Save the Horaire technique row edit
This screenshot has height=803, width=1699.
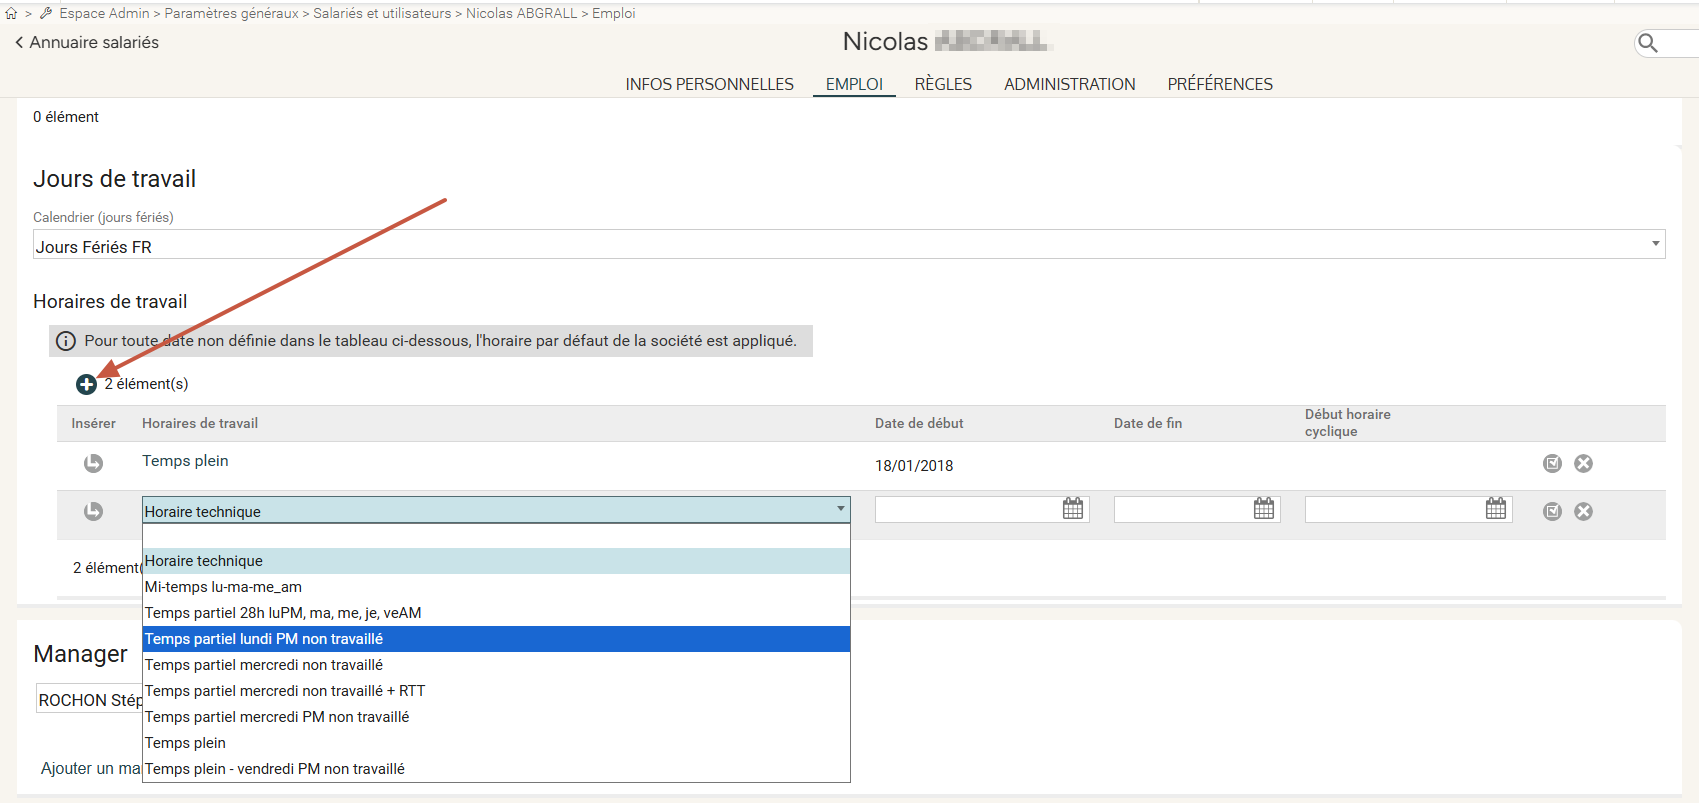1552,511
